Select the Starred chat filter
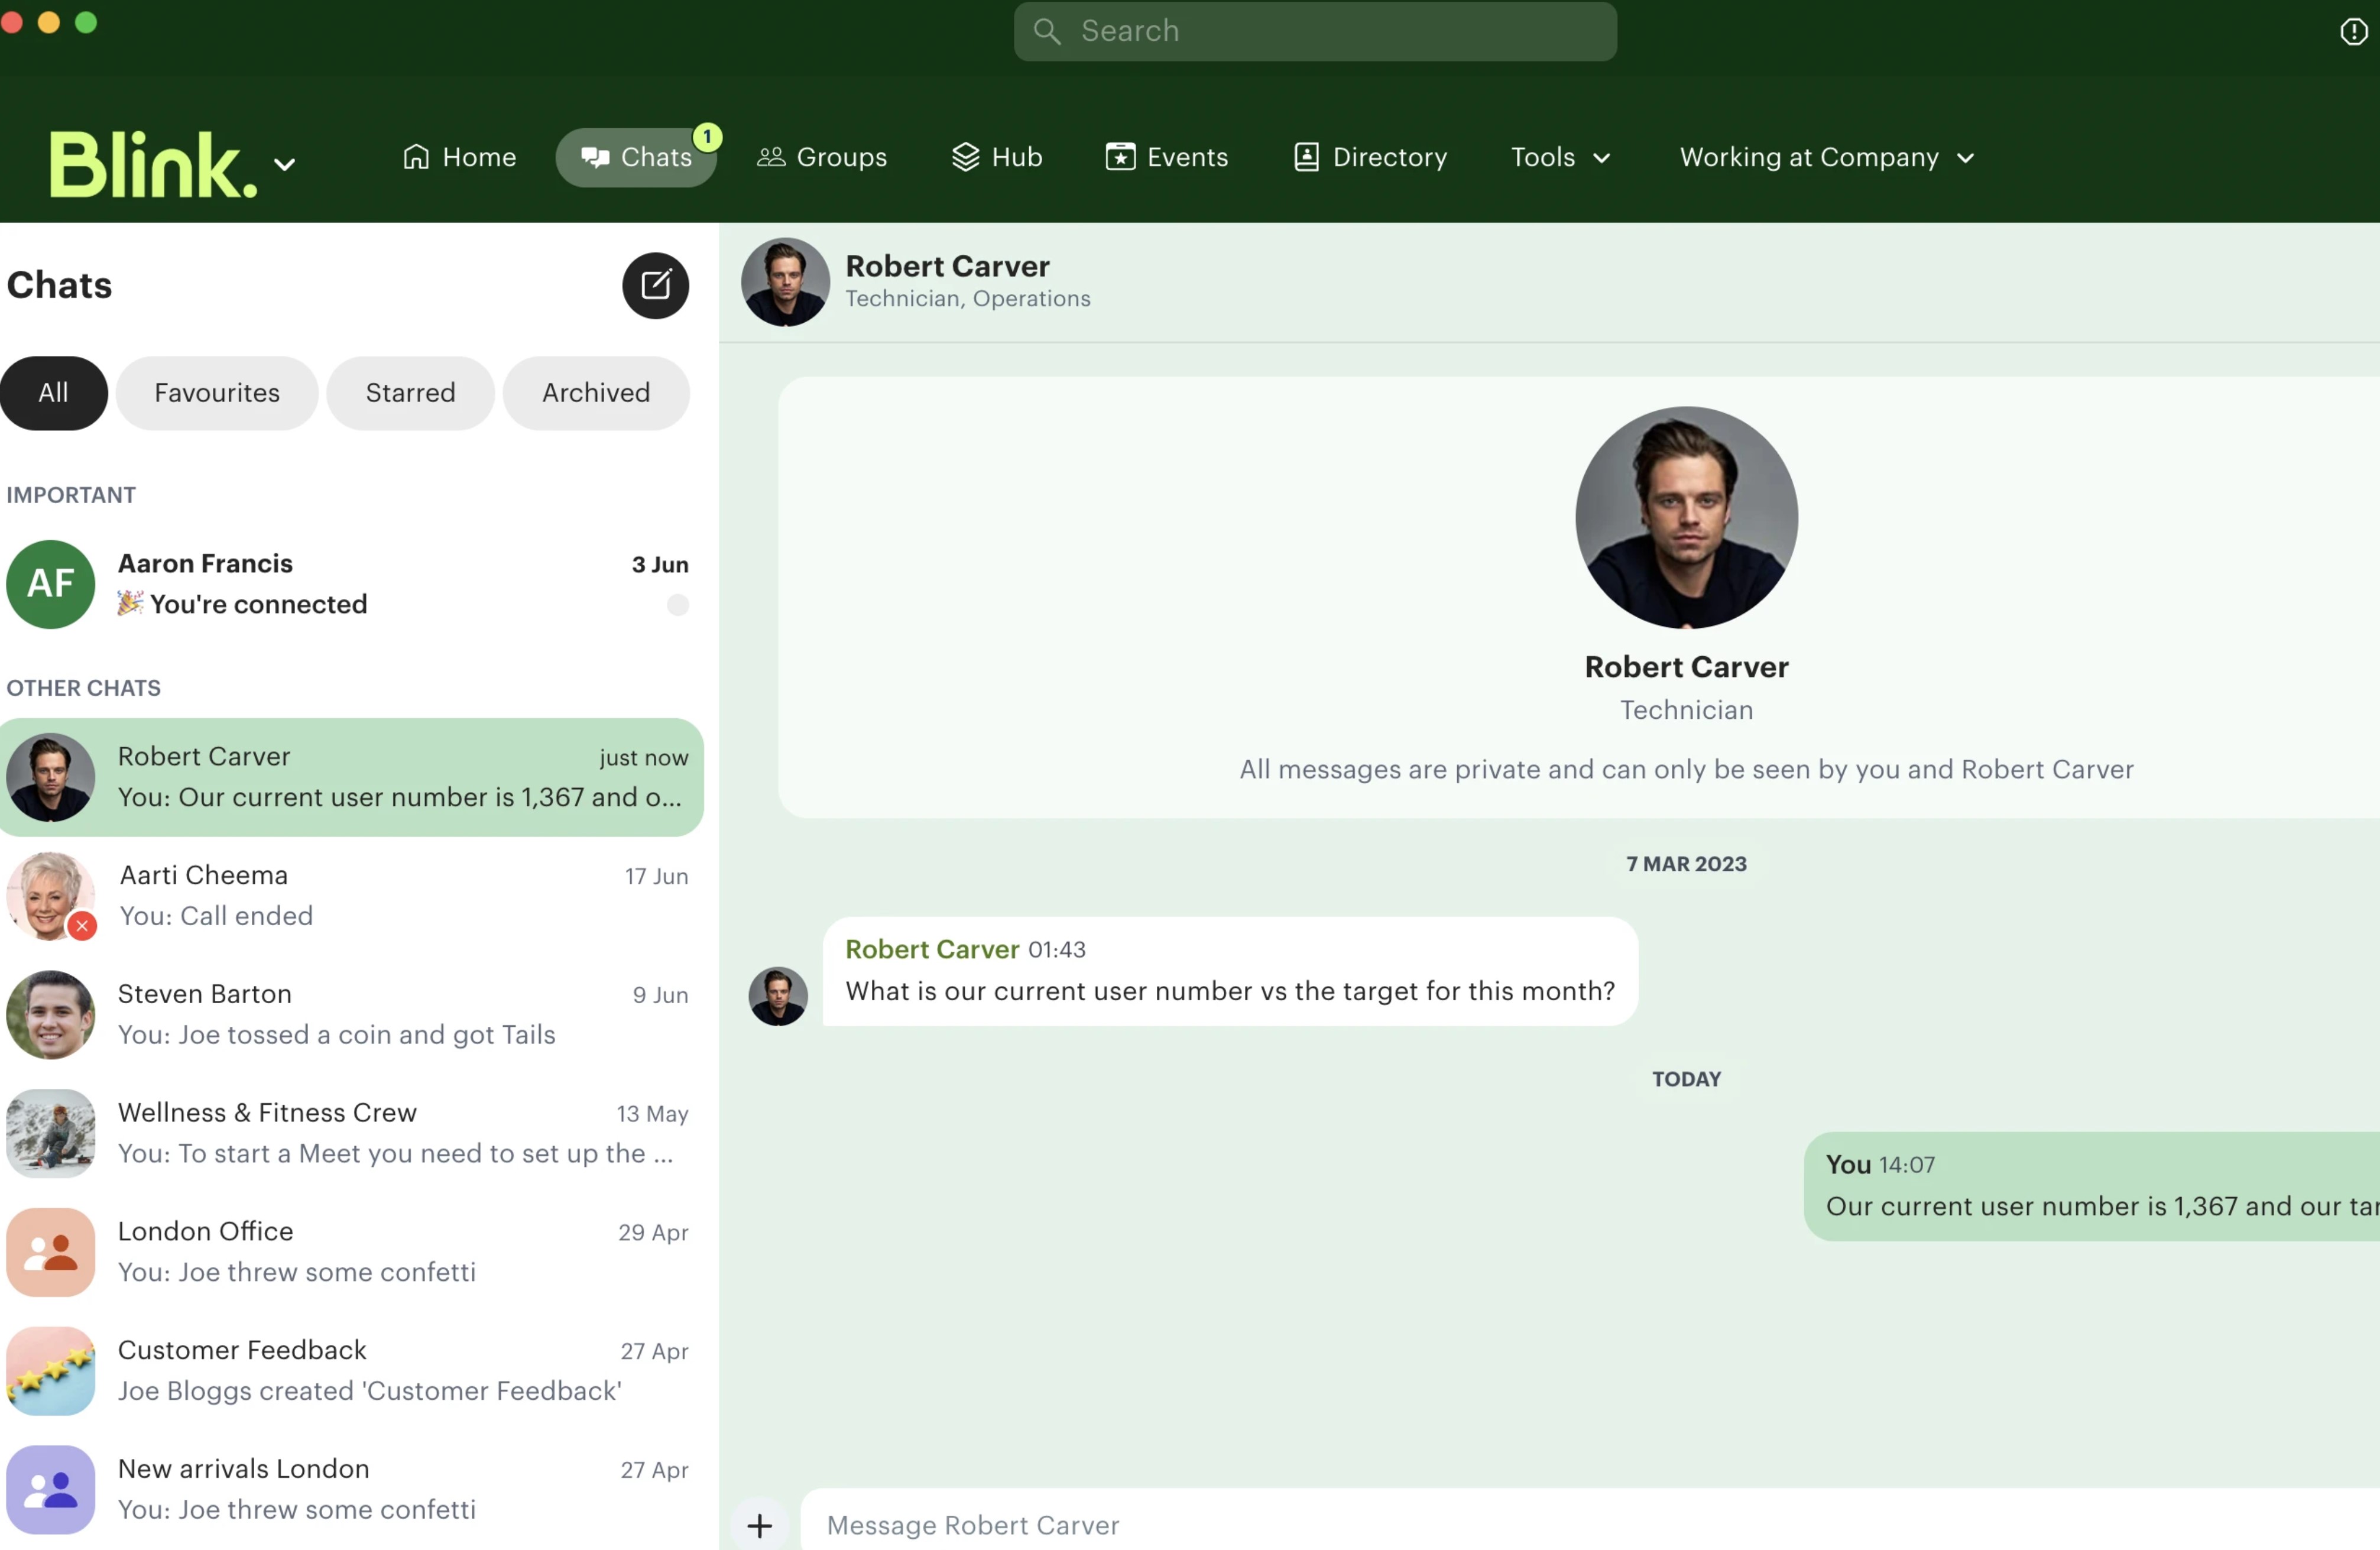Image resolution: width=2380 pixels, height=1550 pixels. (x=410, y=393)
